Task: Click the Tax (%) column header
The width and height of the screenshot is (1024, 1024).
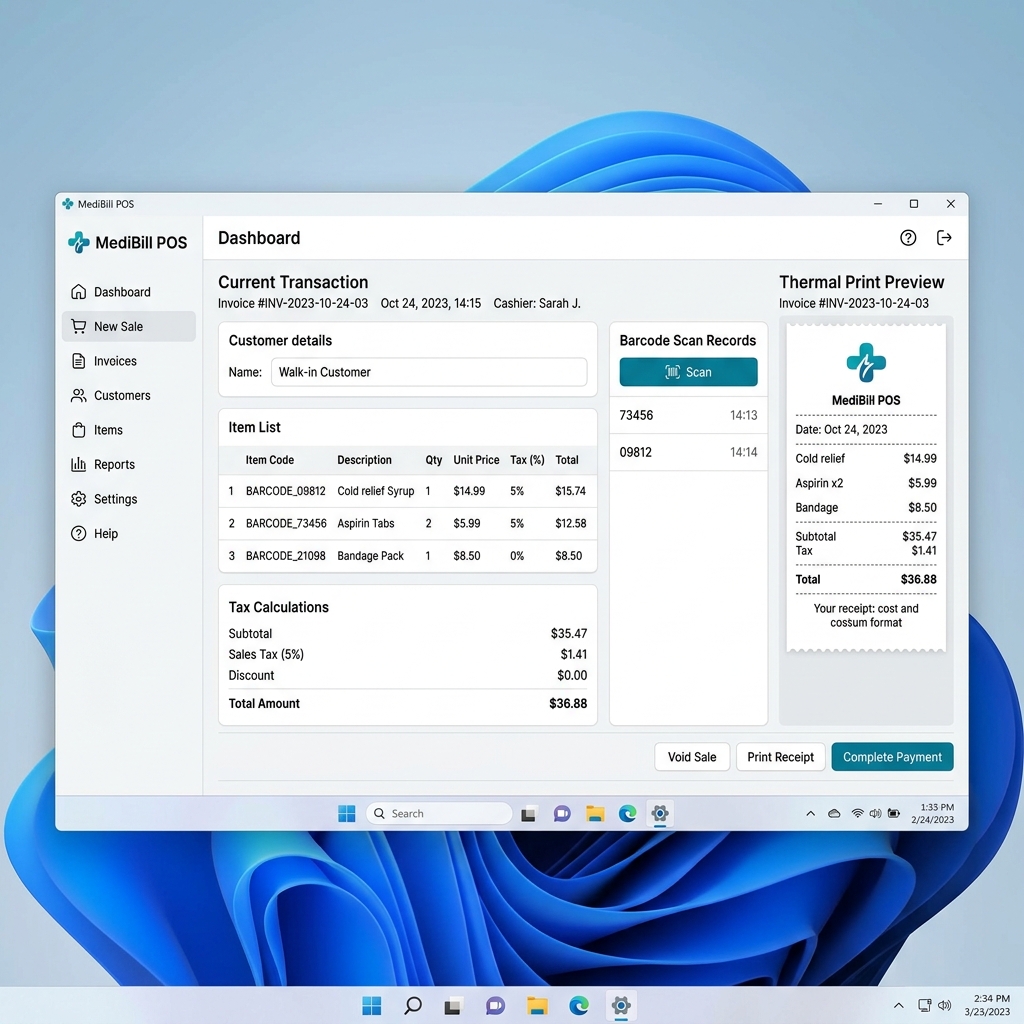Action: click(527, 460)
